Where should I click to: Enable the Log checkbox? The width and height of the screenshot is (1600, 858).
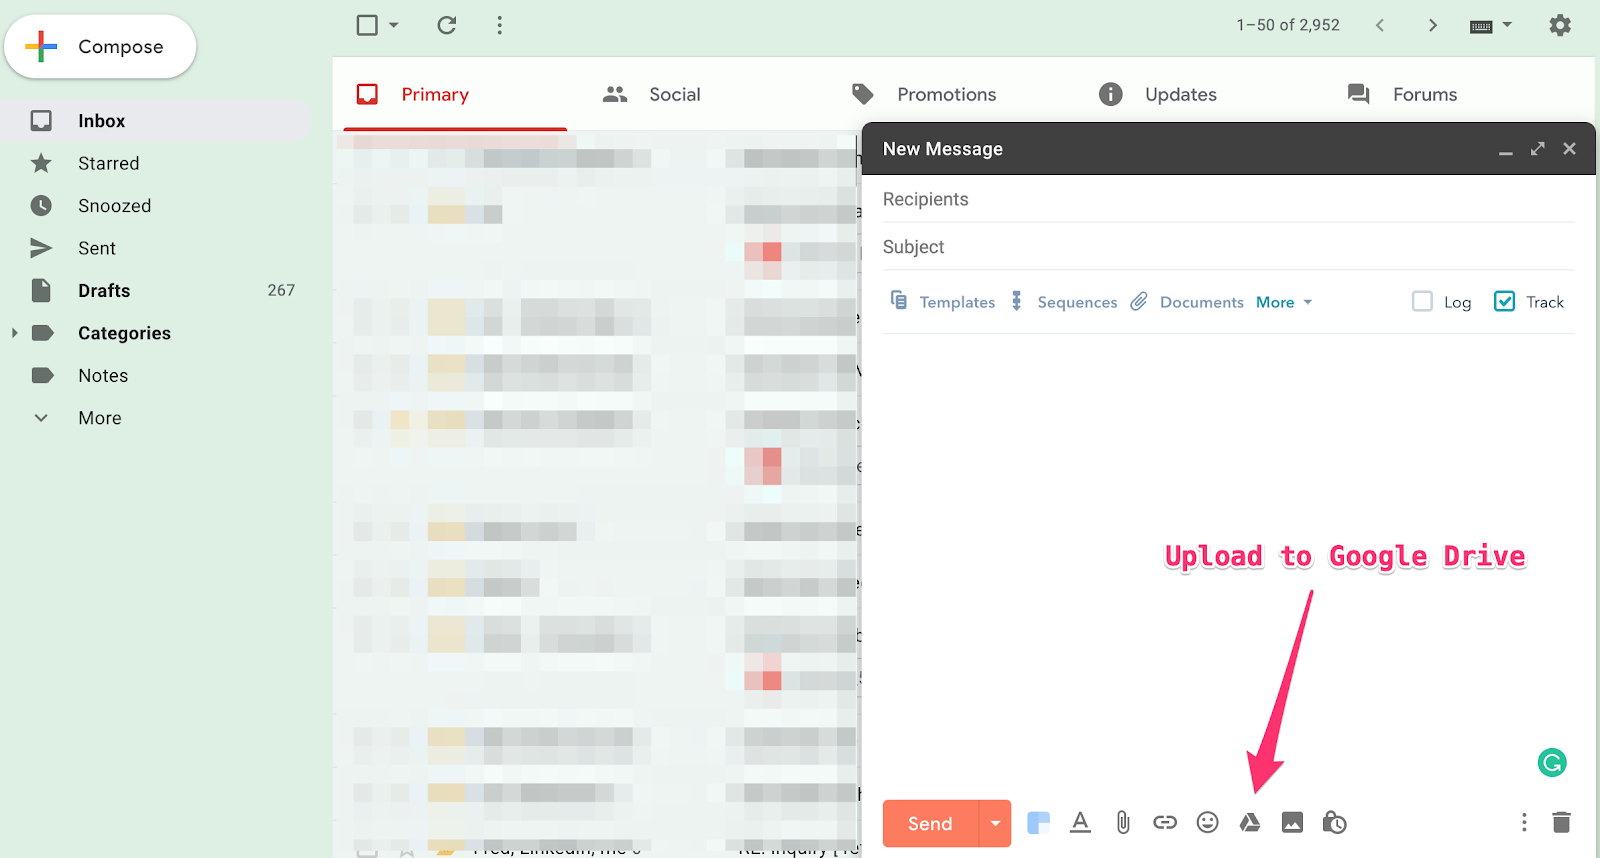coord(1422,301)
